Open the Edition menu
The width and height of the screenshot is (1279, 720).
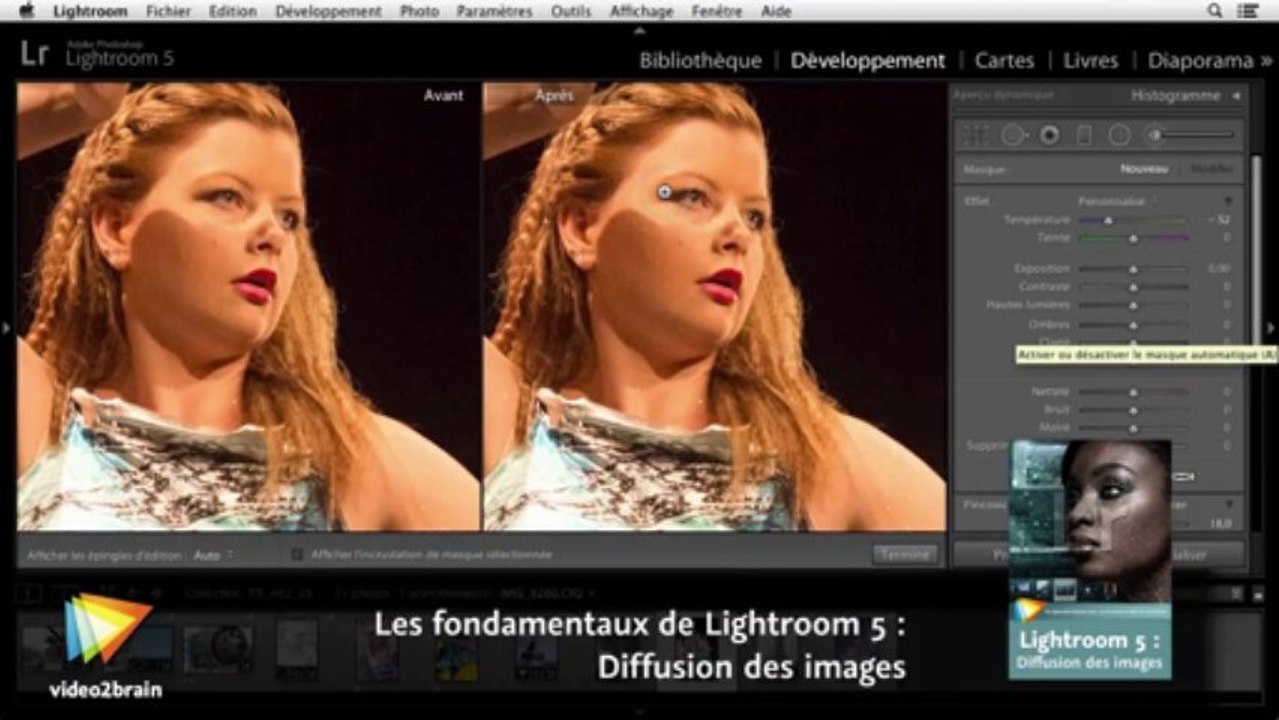[232, 11]
